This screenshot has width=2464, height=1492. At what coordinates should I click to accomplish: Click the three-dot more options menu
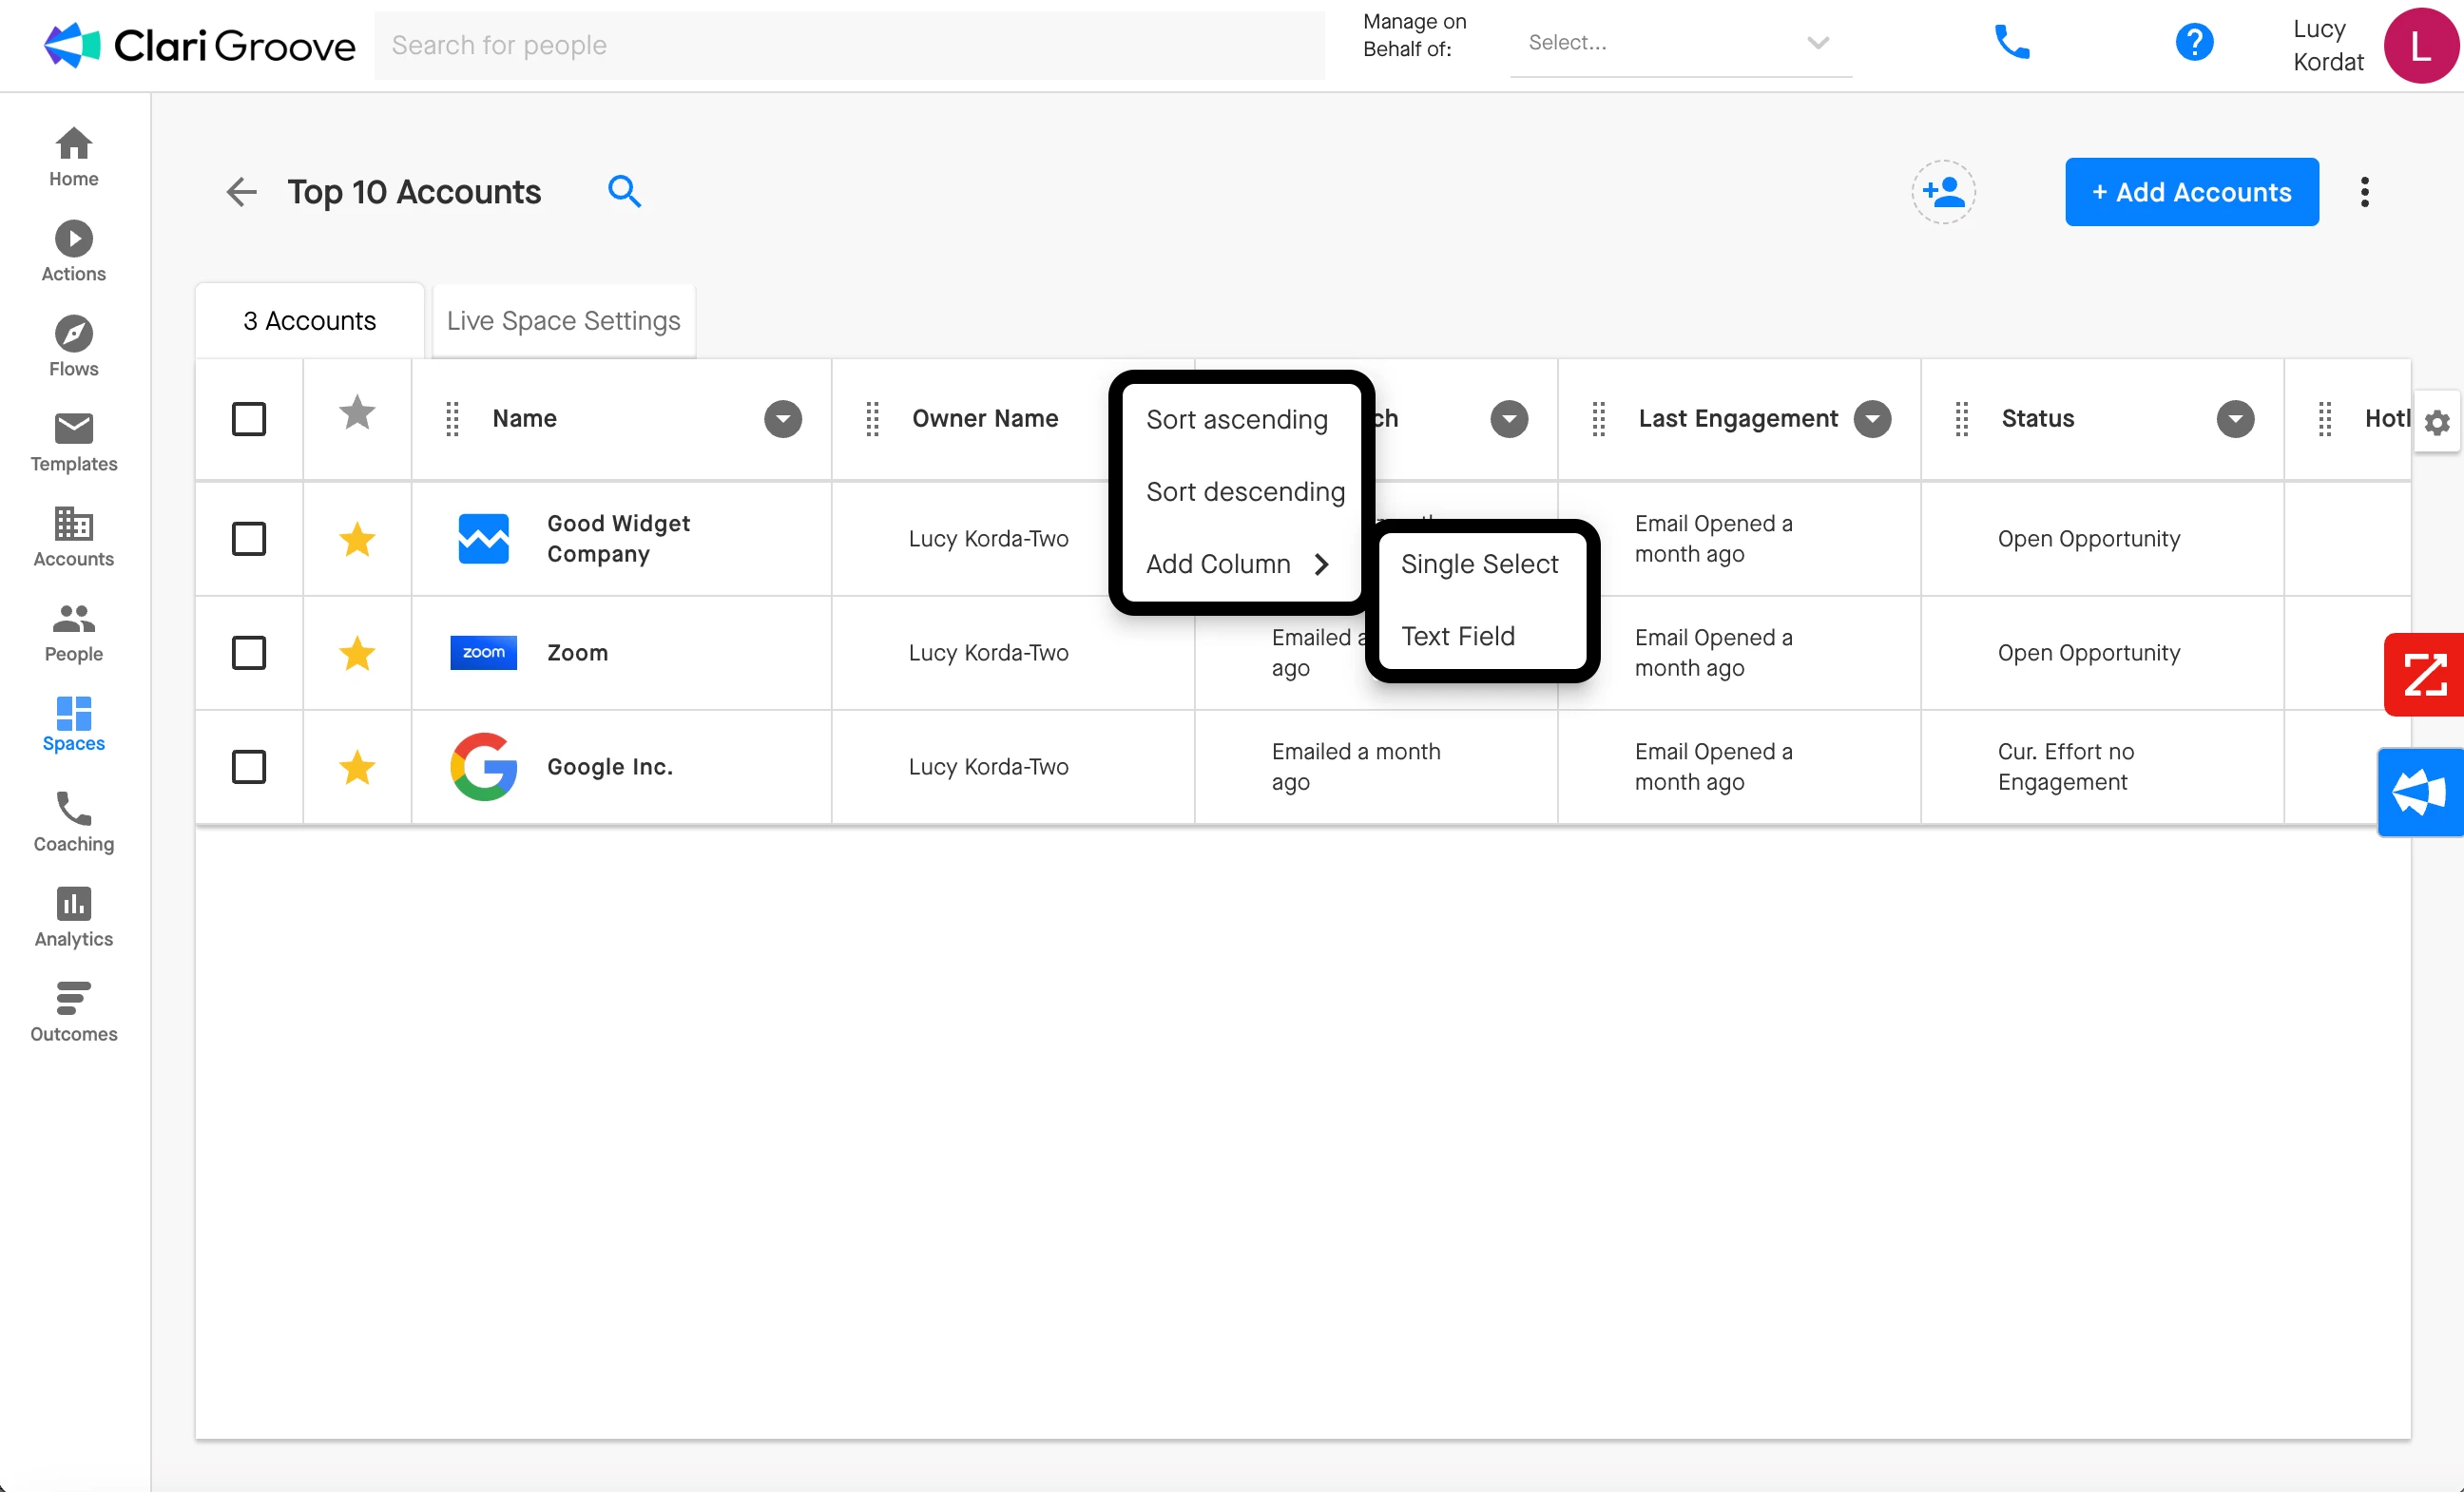pos(2364,192)
